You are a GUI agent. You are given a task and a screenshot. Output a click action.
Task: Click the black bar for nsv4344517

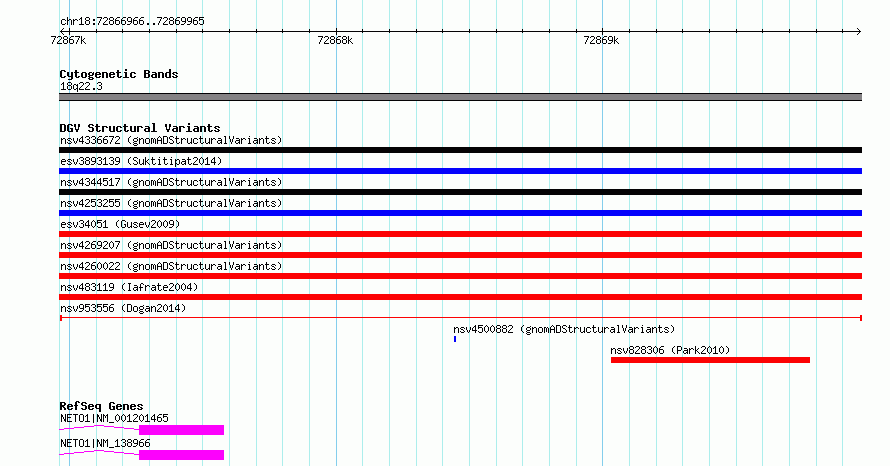pos(460,192)
